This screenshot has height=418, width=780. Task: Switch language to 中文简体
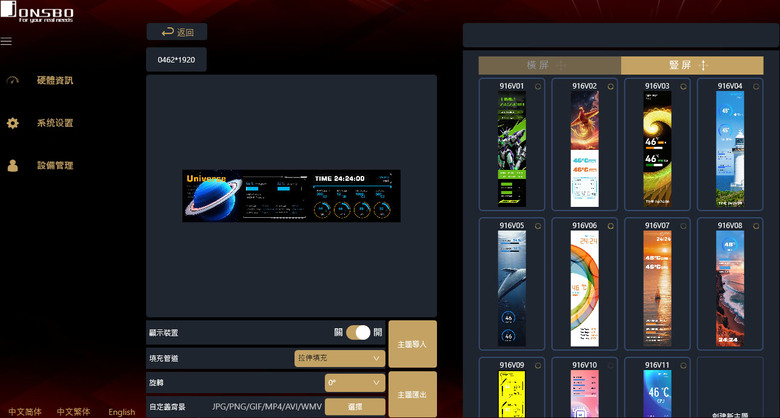(25, 412)
